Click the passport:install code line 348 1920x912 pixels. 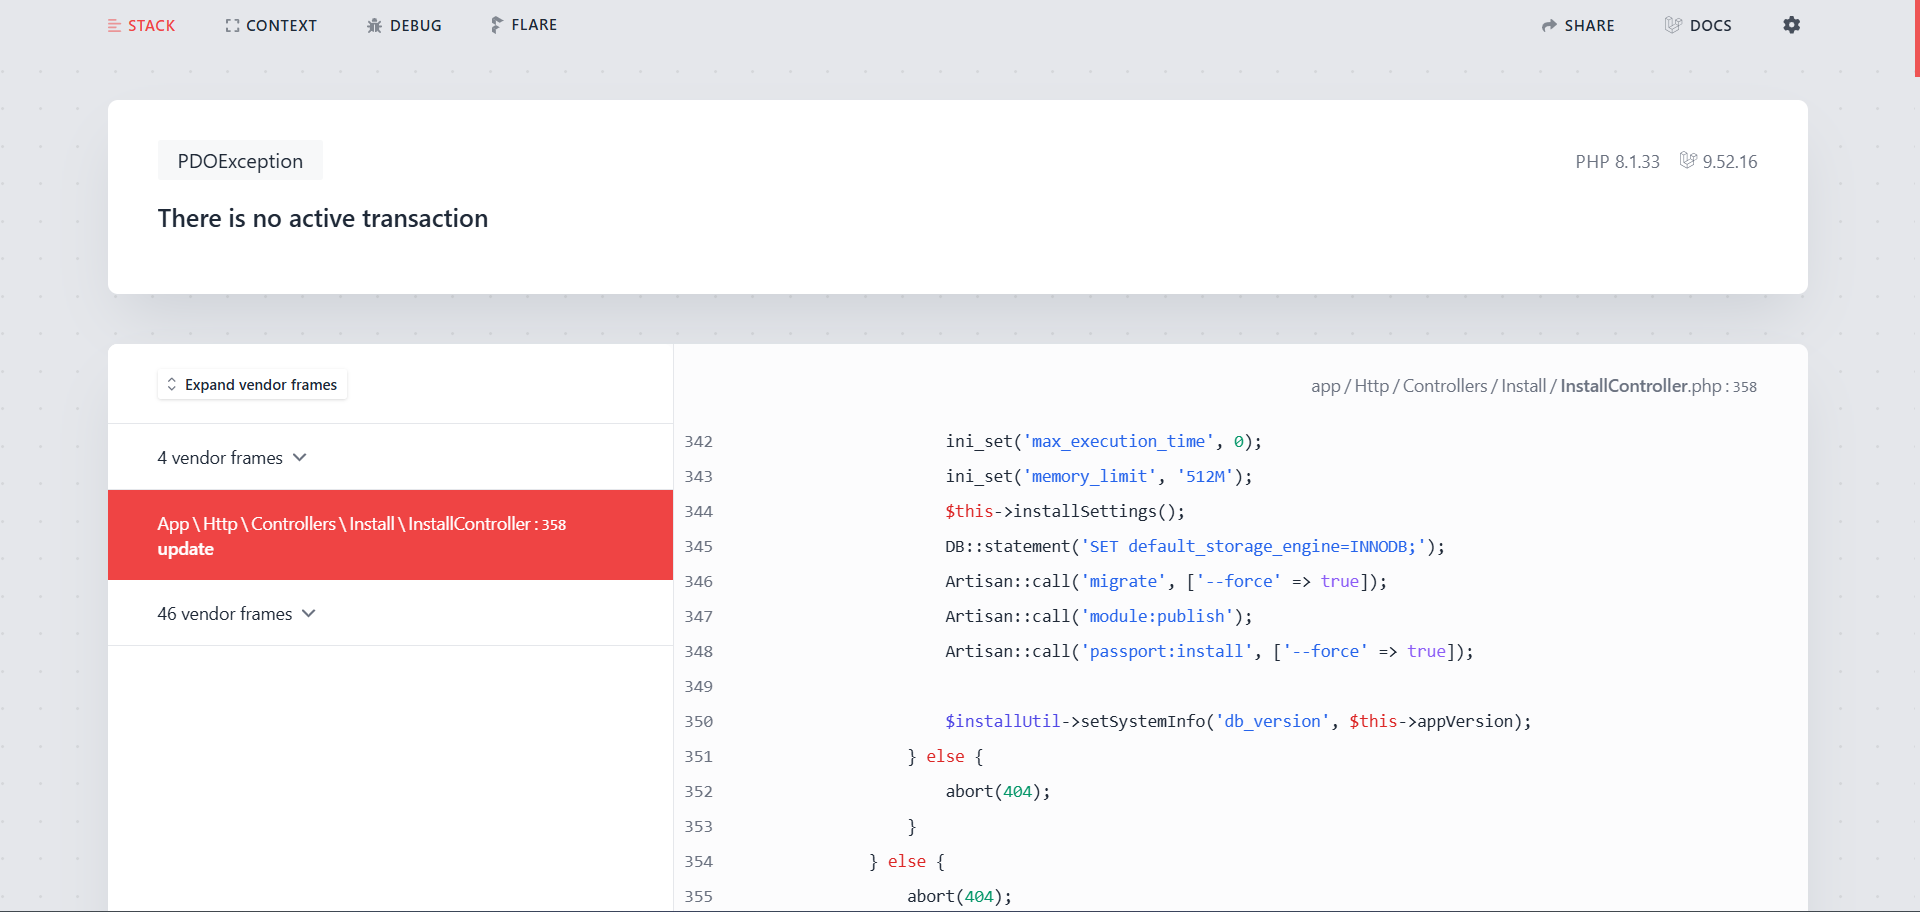coord(1209,652)
